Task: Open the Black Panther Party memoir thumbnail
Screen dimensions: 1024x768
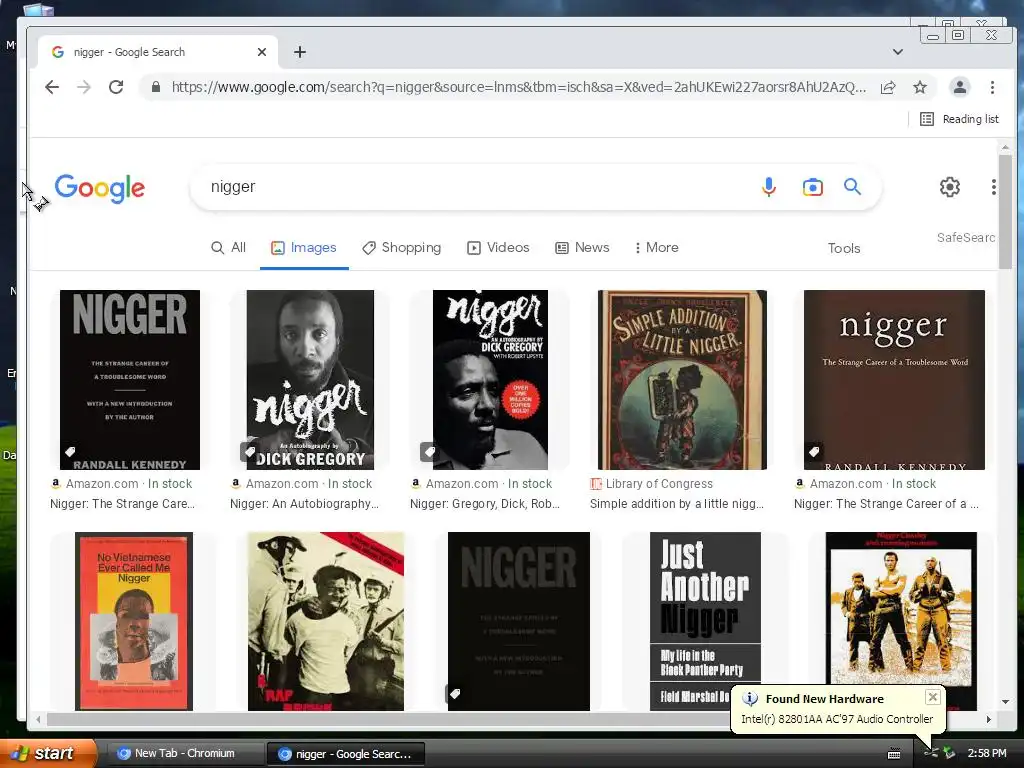Action: coord(705,621)
